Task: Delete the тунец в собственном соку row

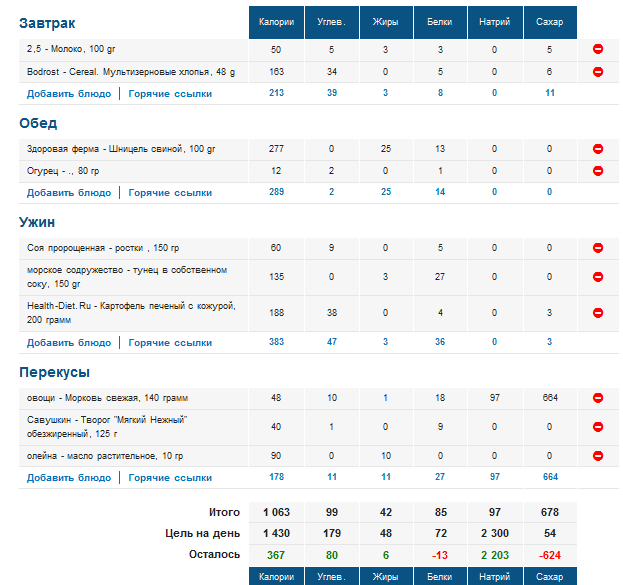Action: click(598, 277)
